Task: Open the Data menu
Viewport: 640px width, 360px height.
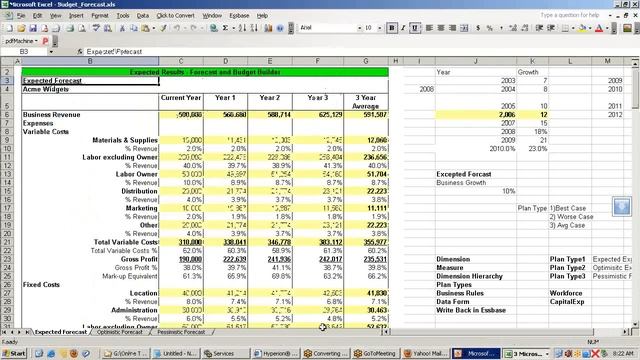Action: point(142,16)
